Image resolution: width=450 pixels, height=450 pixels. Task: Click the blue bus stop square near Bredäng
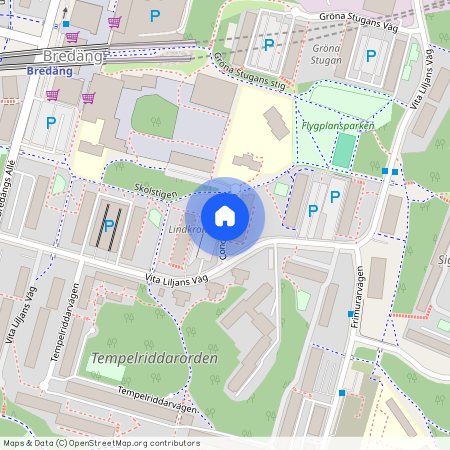(66, 24)
